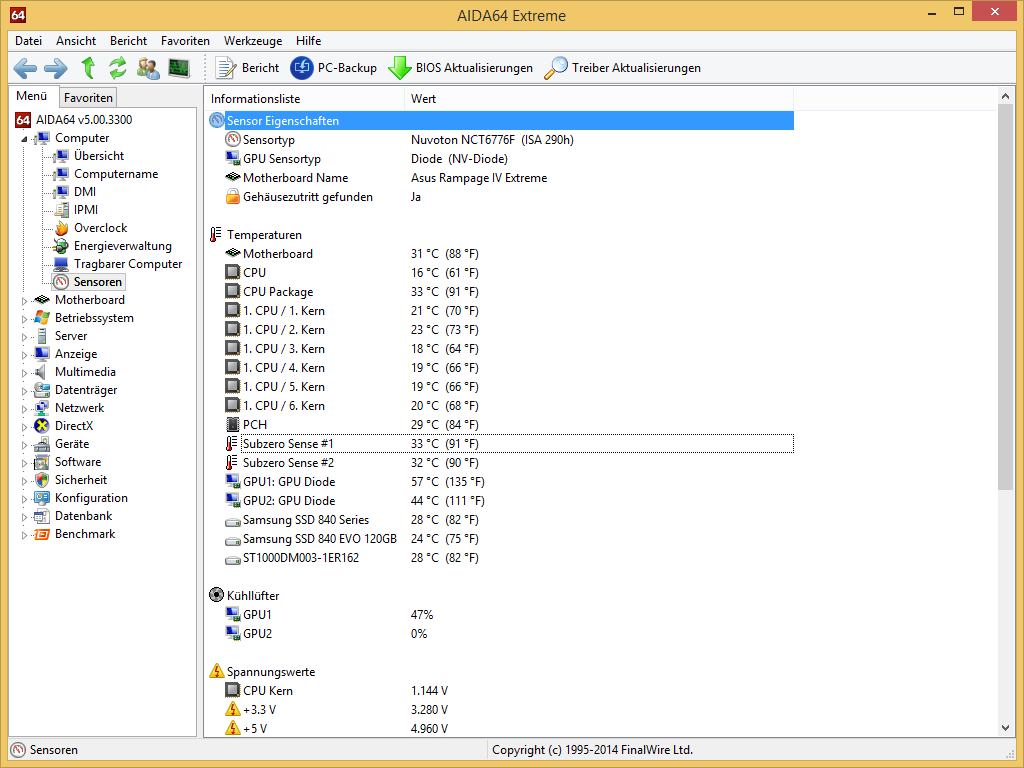
Task: Click the Overclock flame icon
Action: pyautogui.click(x=61, y=228)
